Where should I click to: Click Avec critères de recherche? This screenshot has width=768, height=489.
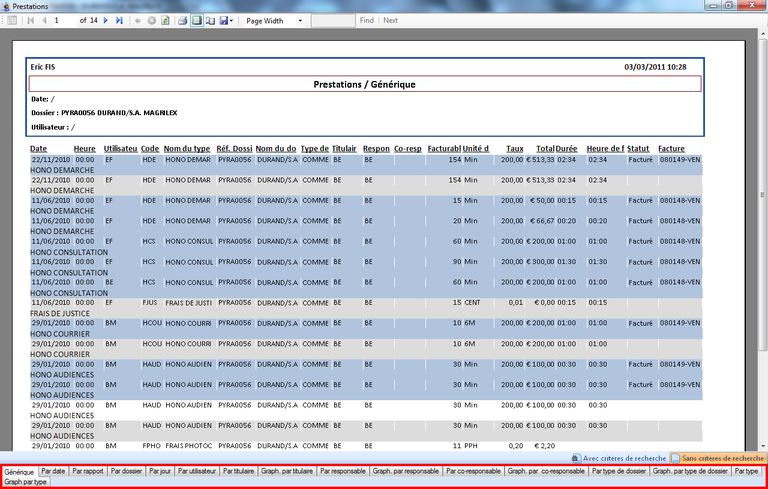[617, 457]
